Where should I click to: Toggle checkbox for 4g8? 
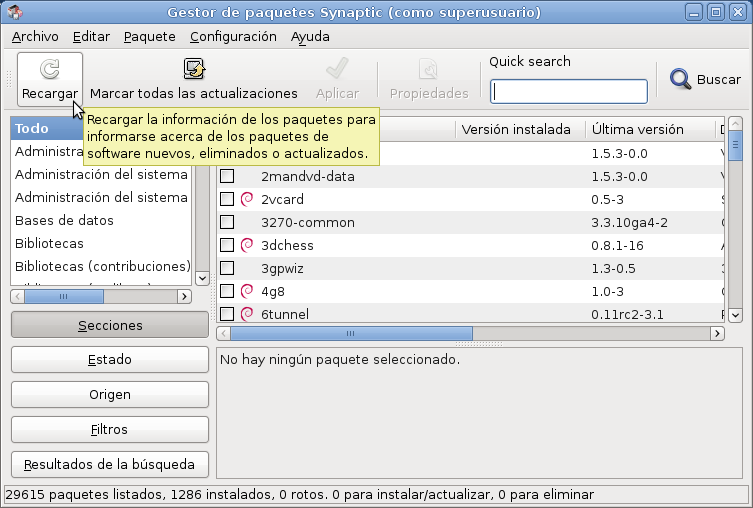tap(227, 291)
